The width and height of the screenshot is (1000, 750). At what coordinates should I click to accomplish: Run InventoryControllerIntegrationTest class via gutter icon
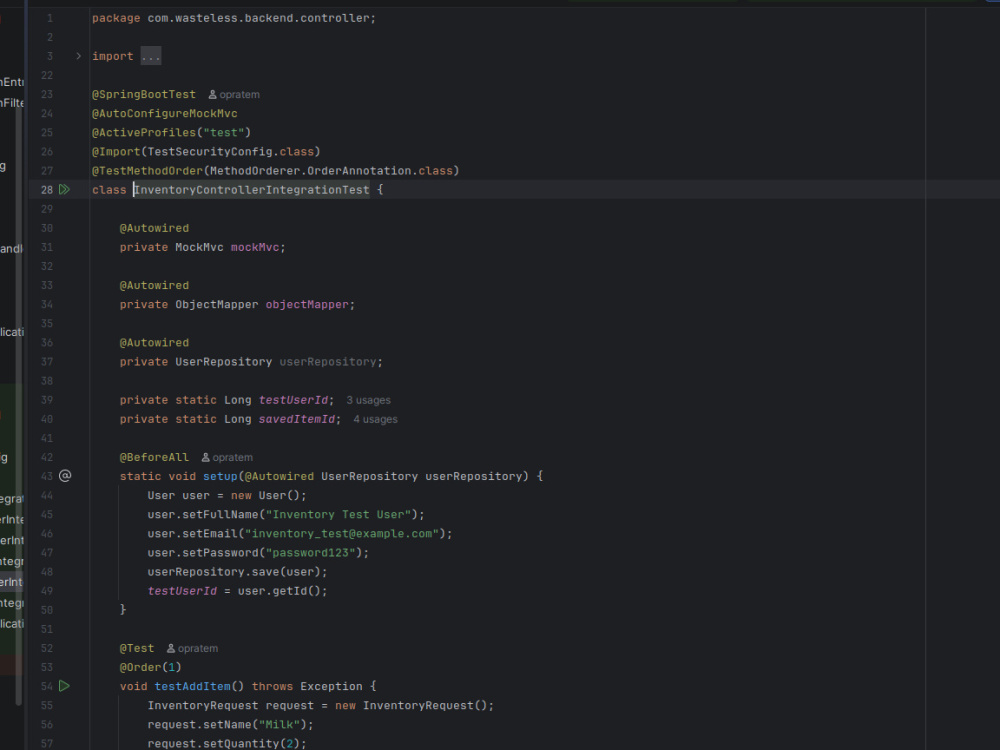(64, 189)
